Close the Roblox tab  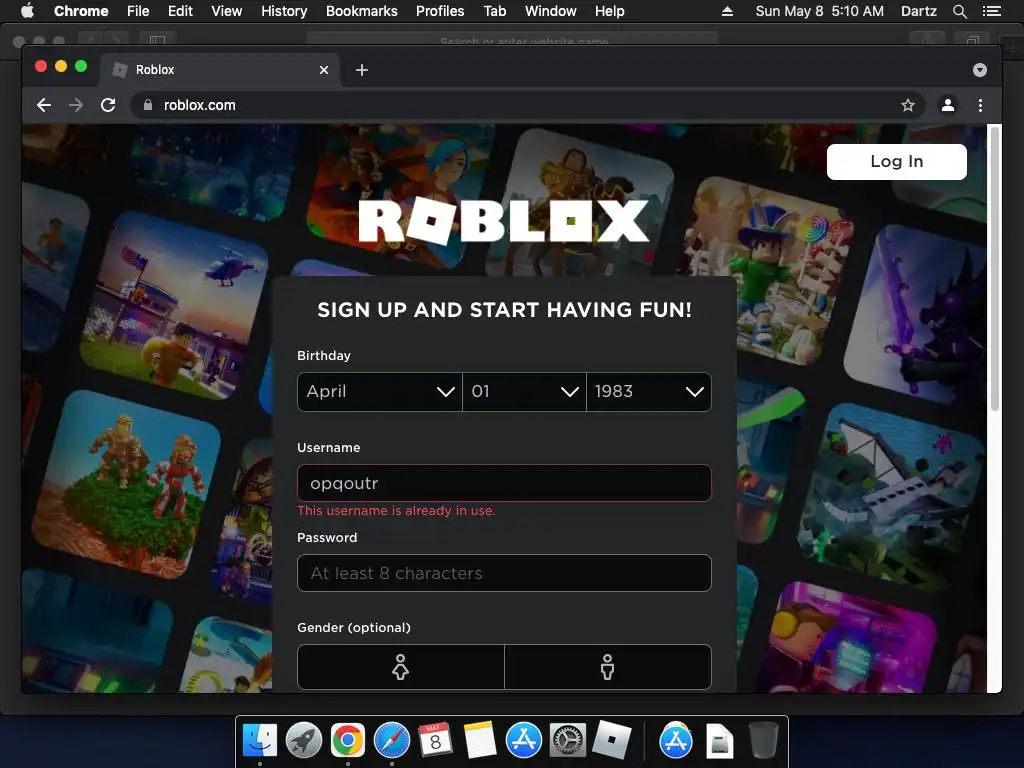tap(324, 70)
